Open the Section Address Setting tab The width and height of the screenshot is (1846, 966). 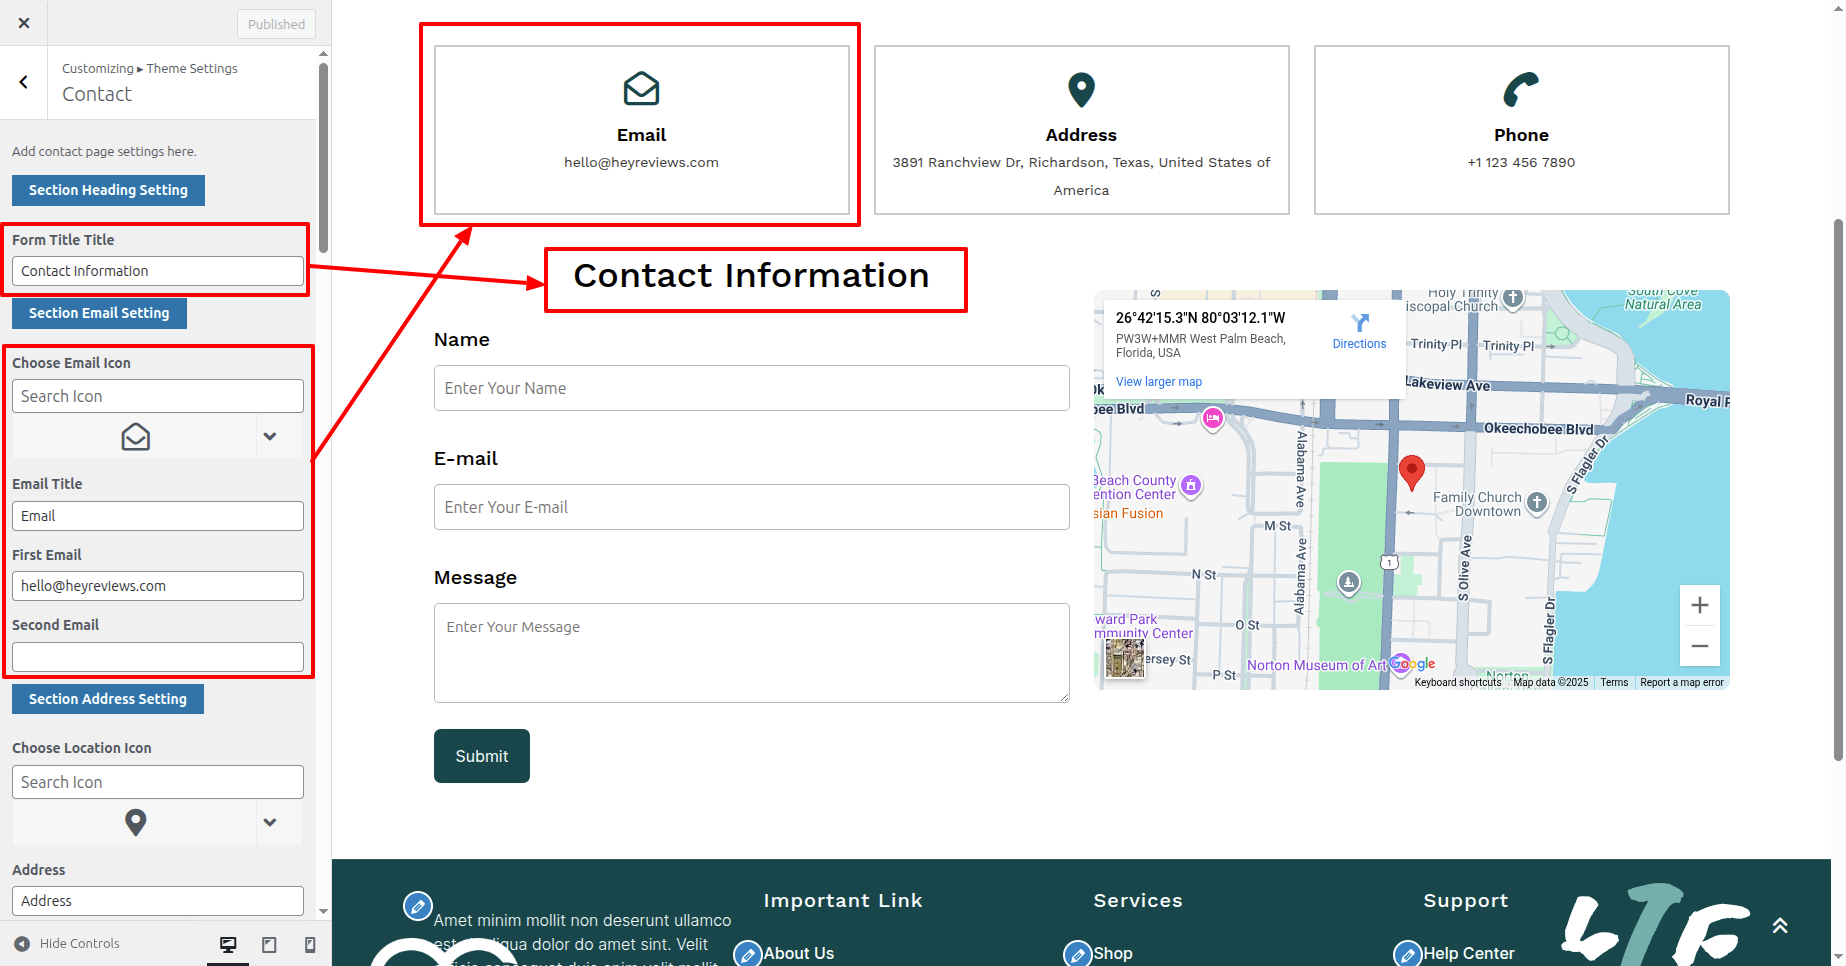[108, 699]
